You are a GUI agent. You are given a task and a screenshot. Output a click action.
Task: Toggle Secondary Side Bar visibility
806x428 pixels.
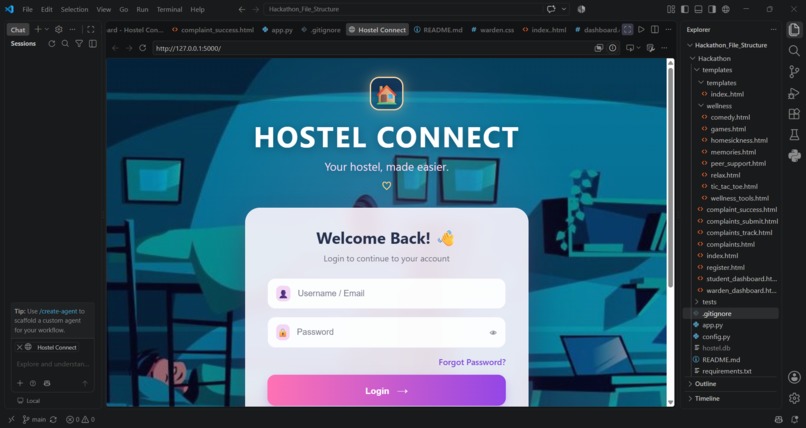712,9
